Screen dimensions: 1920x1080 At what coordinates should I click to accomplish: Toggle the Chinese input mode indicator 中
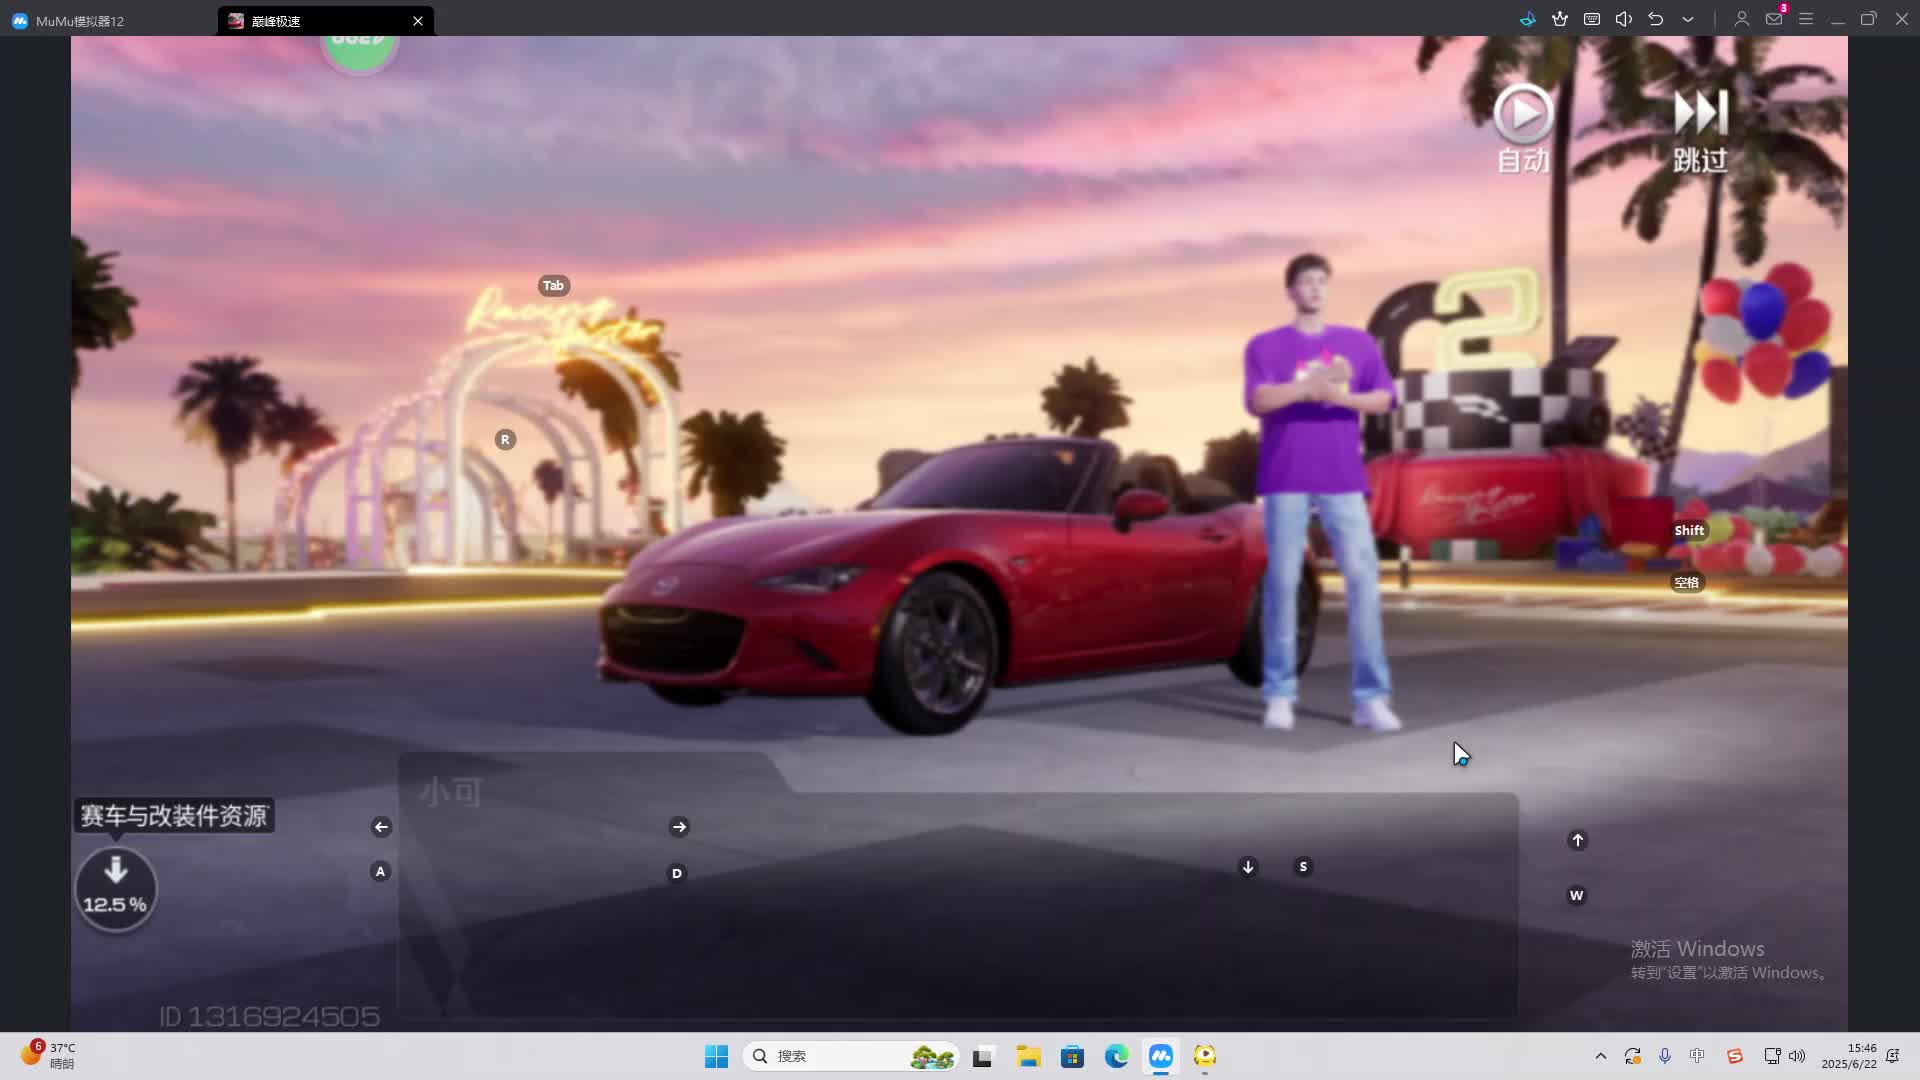pyautogui.click(x=1697, y=1056)
